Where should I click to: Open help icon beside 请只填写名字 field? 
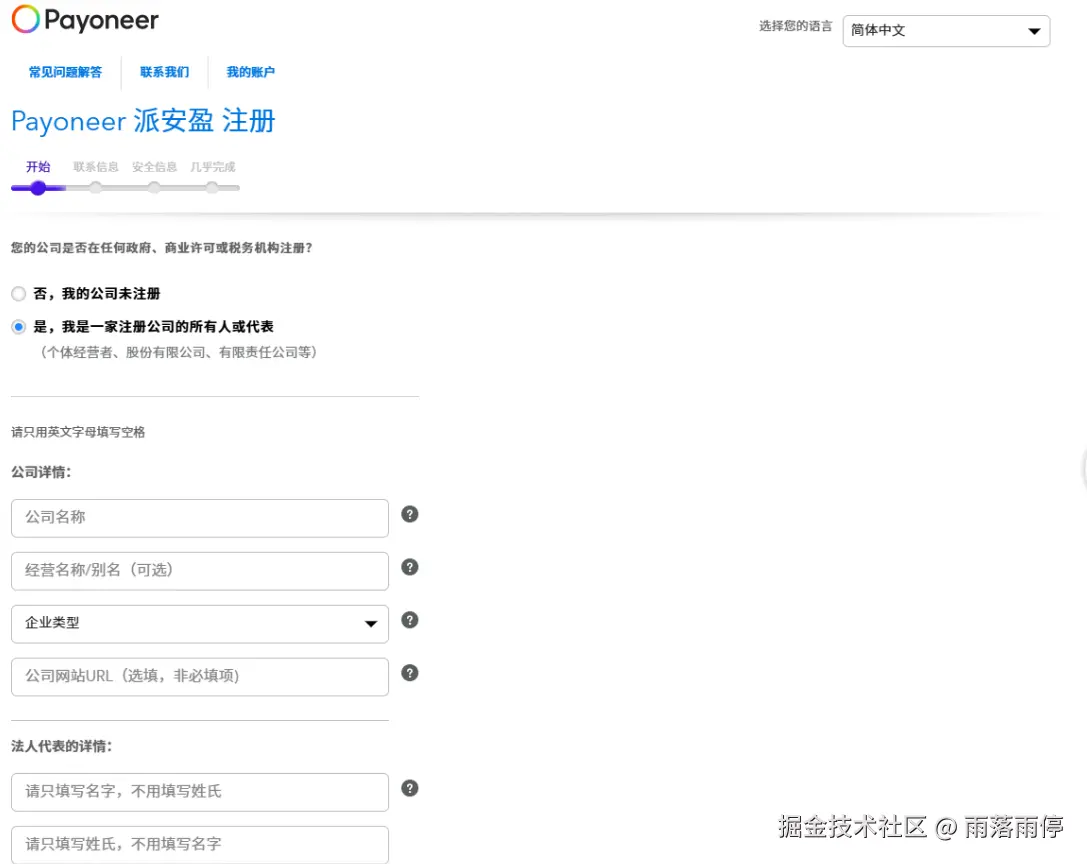pyautogui.click(x=410, y=788)
